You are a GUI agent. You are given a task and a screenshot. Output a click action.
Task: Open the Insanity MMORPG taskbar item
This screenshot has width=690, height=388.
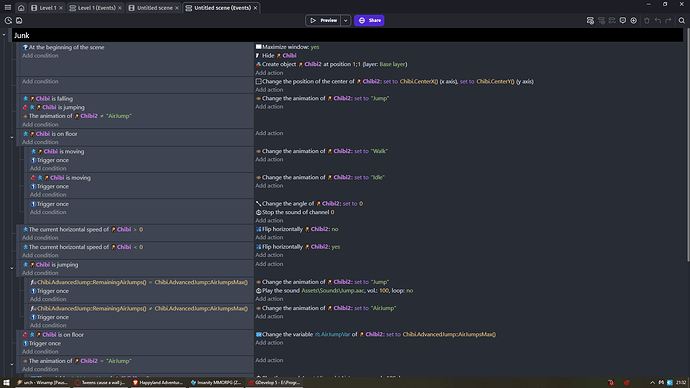tap(216, 383)
